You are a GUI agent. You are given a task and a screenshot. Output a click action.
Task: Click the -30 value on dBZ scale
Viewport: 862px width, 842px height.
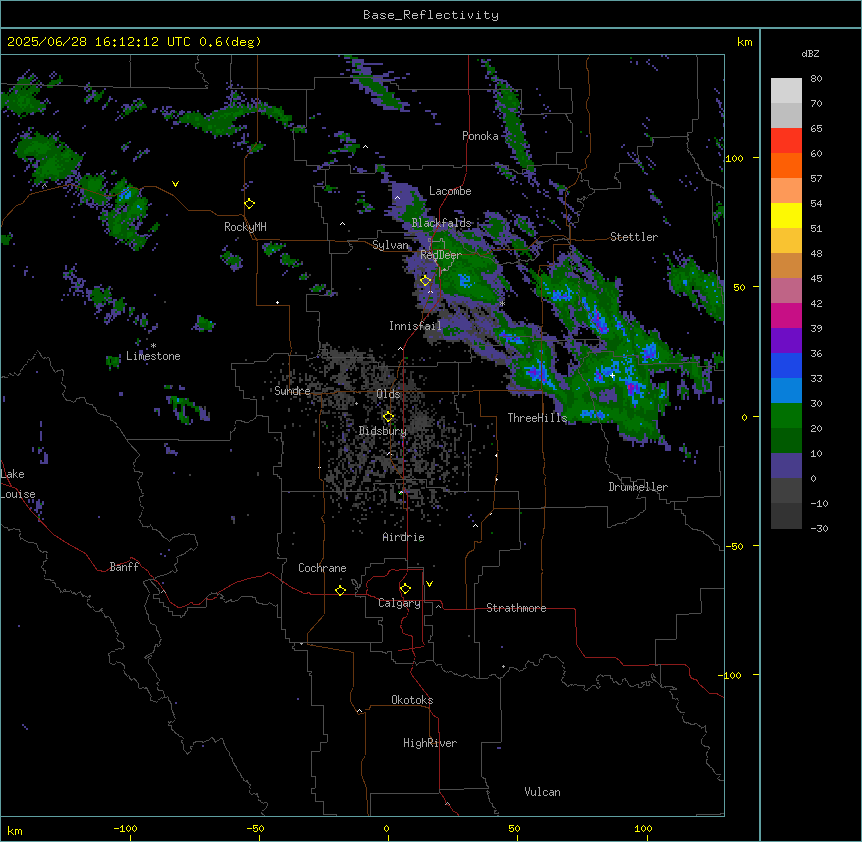pyautogui.click(x=819, y=528)
